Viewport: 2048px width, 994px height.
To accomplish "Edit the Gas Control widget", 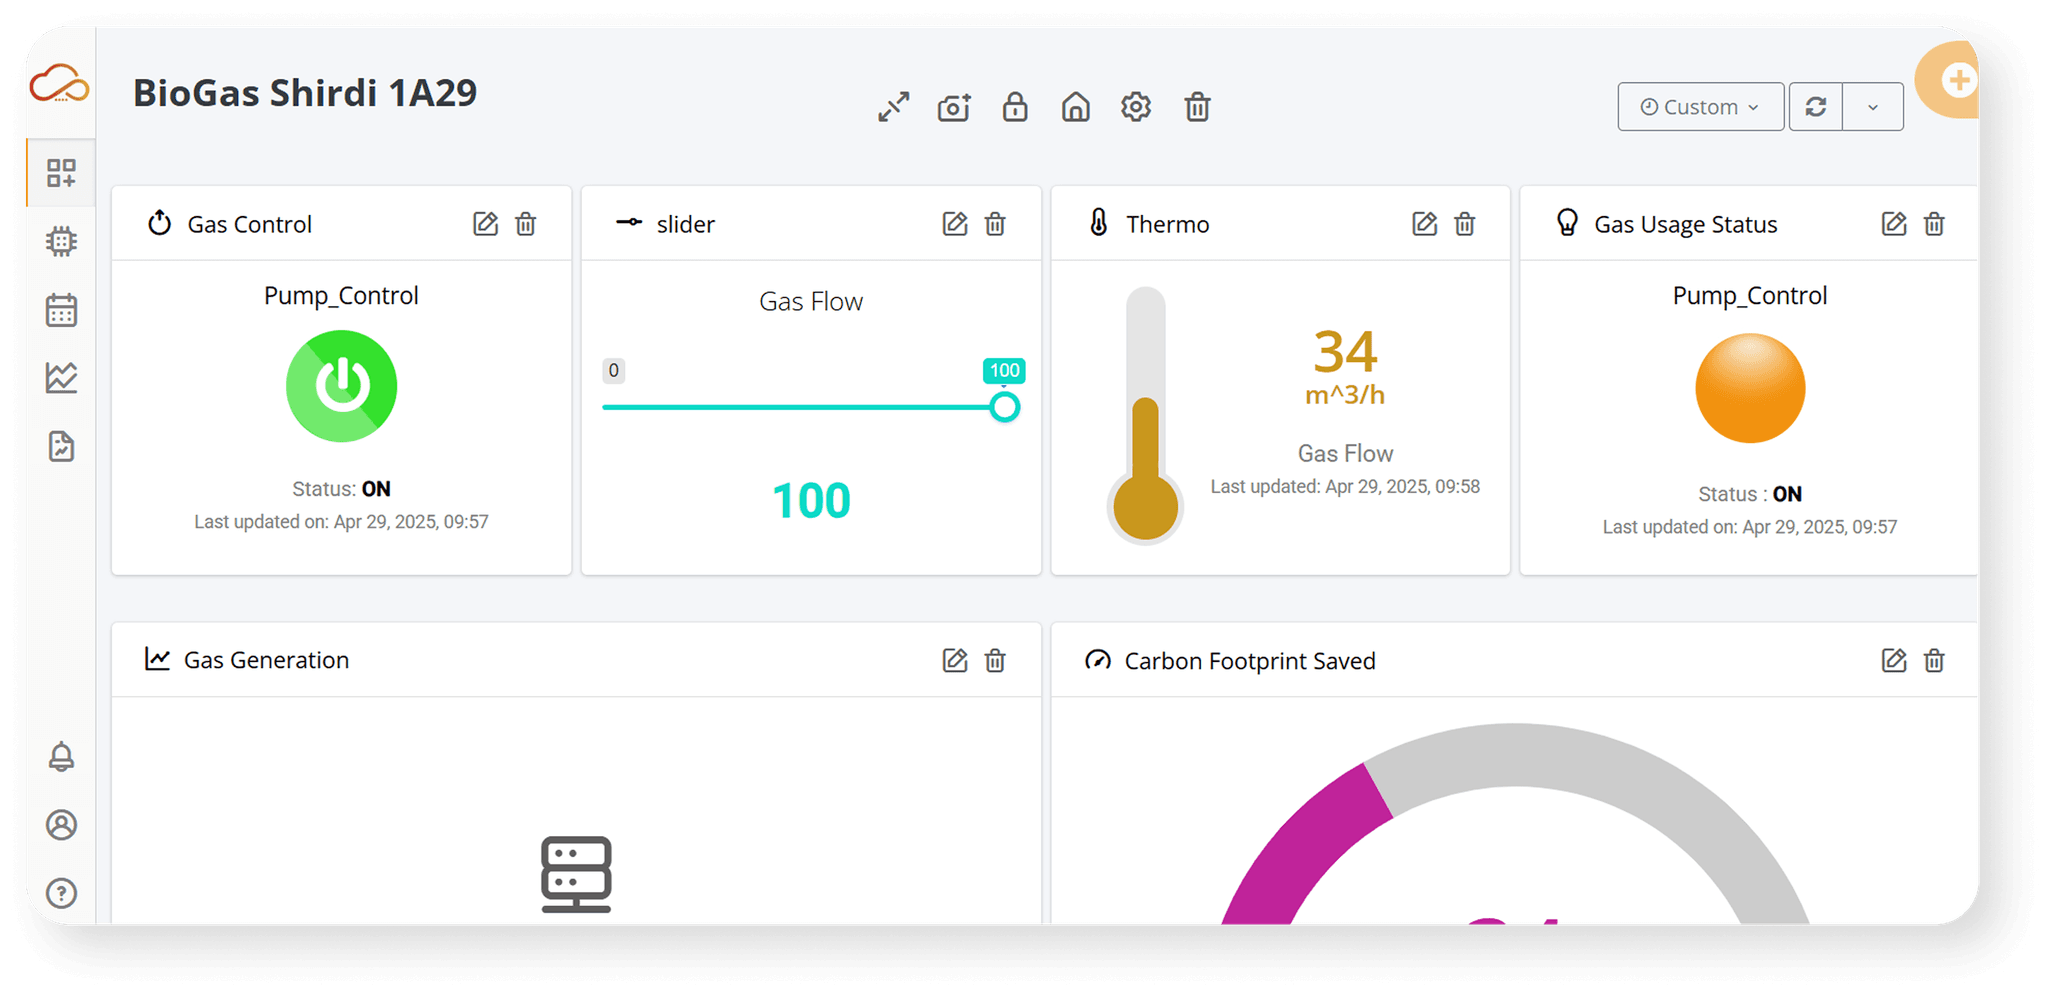I will [485, 224].
